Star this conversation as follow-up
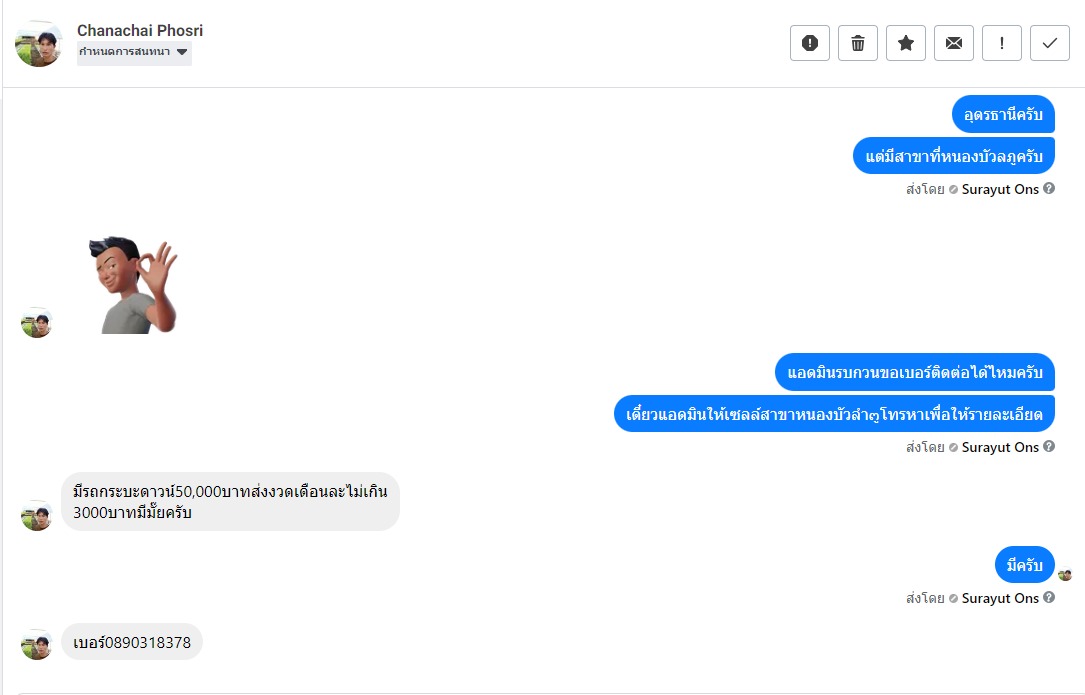Viewport: 1085px width, 695px height. coord(906,43)
